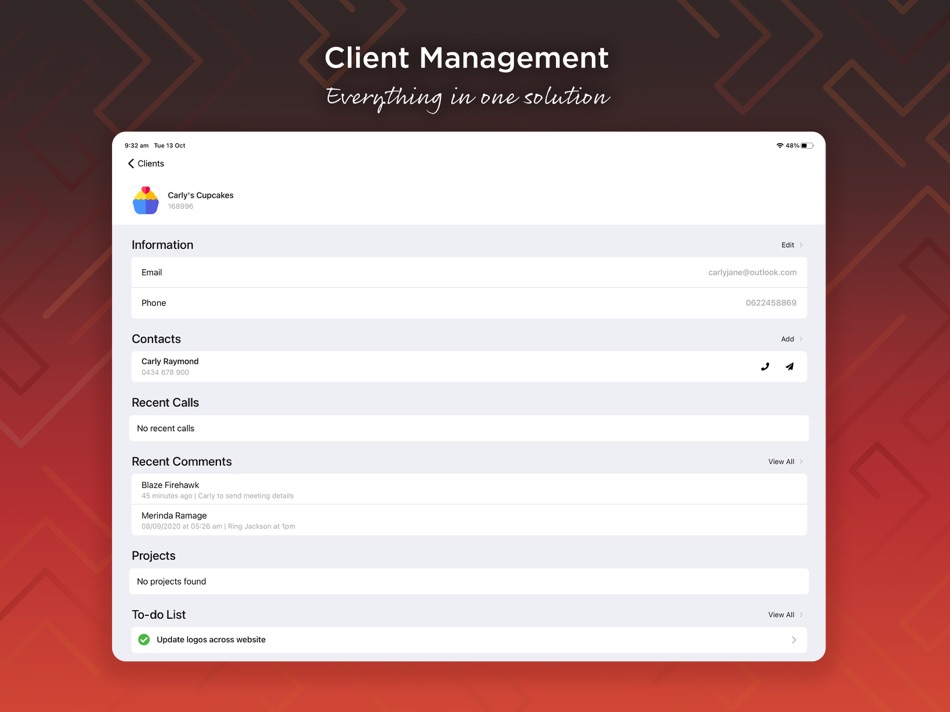Go back to the Clients list
Image resolution: width=950 pixels, height=712 pixels.
tap(146, 164)
